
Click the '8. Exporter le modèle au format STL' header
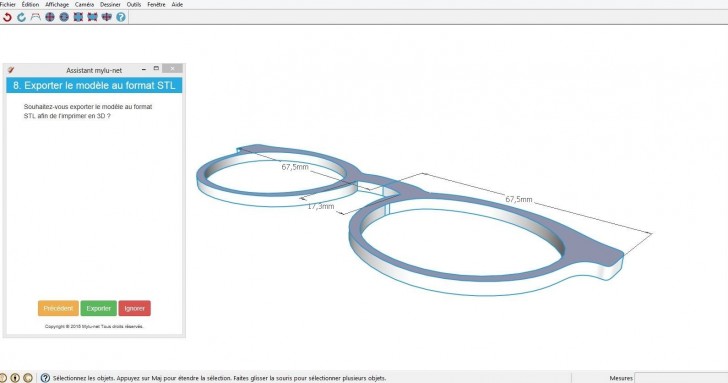click(94, 85)
